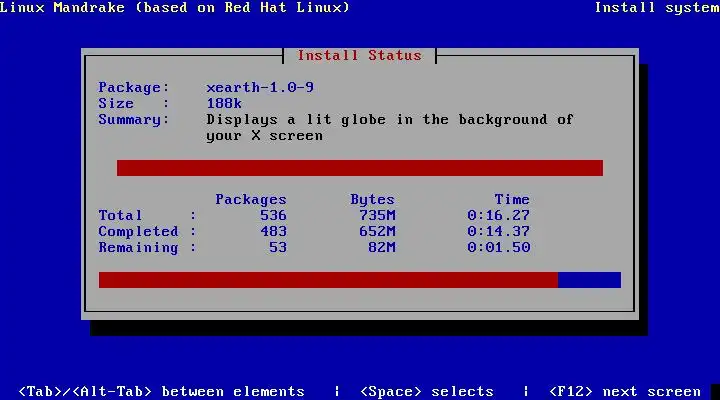Click the package progress bar under the summary
Screen dimensions: 720x400
(360, 168)
